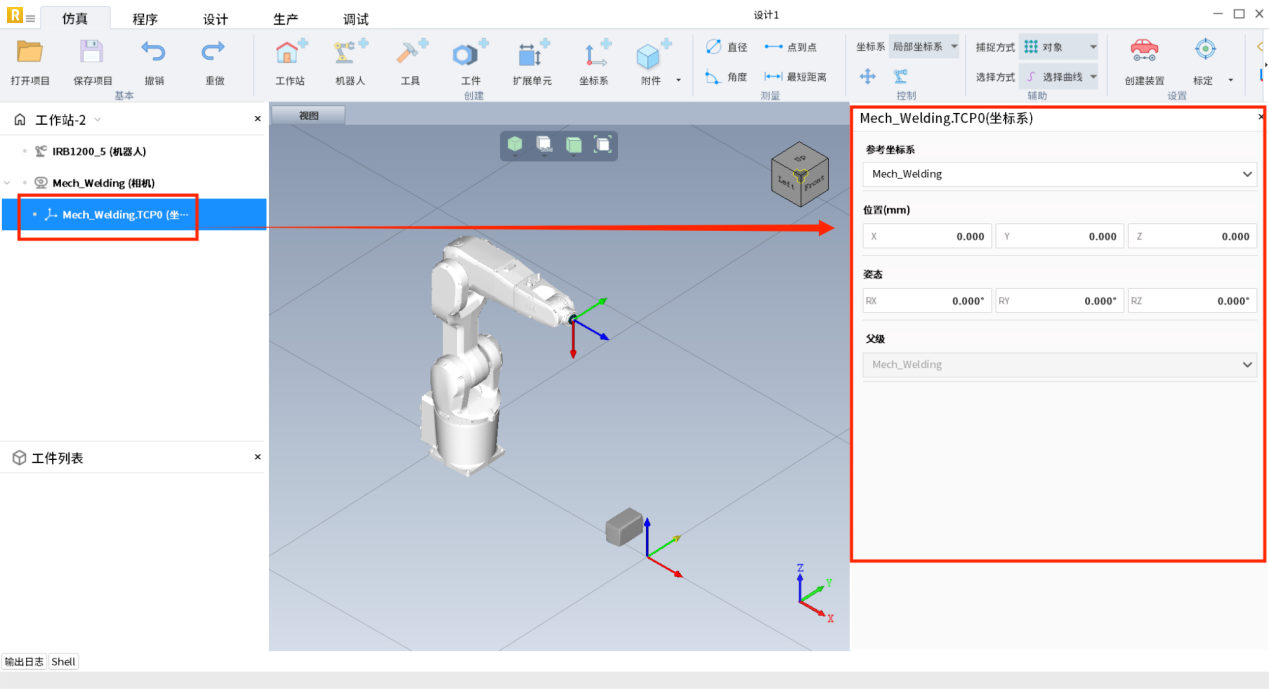Switch to the 调试 tab

point(355,19)
